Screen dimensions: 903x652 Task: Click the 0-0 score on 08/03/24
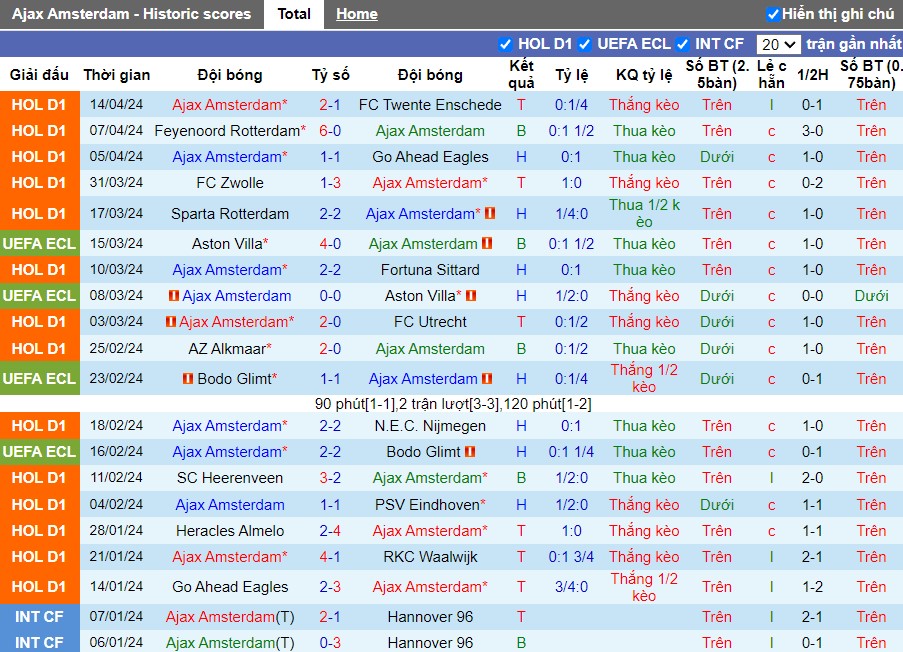[x=330, y=295]
